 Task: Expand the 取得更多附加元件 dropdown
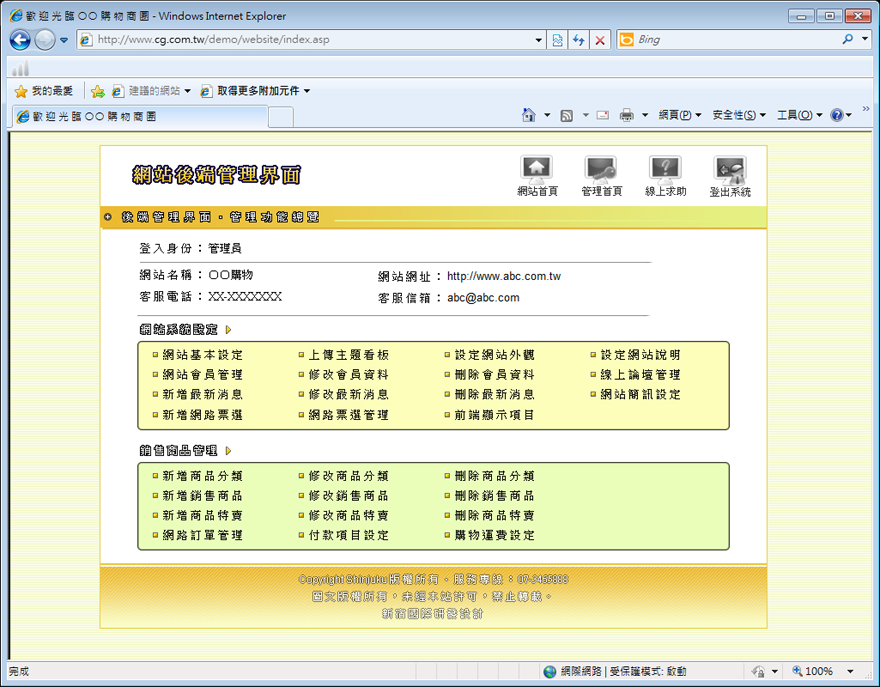coord(307,91)
